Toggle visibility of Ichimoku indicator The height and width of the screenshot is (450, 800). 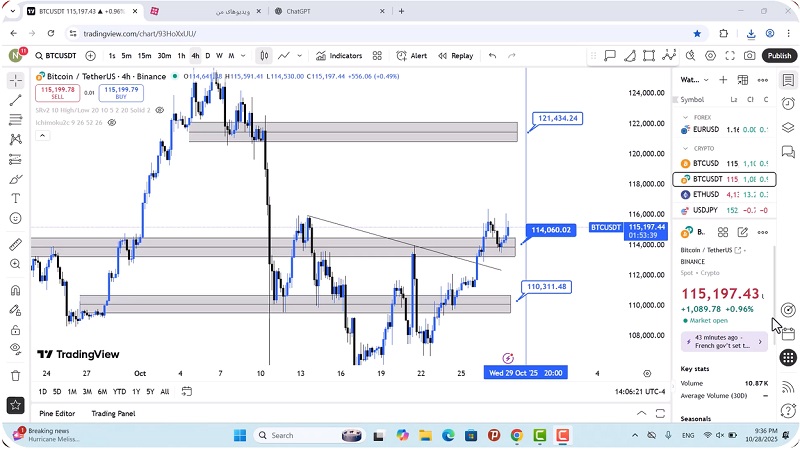(x=111, y=122)
